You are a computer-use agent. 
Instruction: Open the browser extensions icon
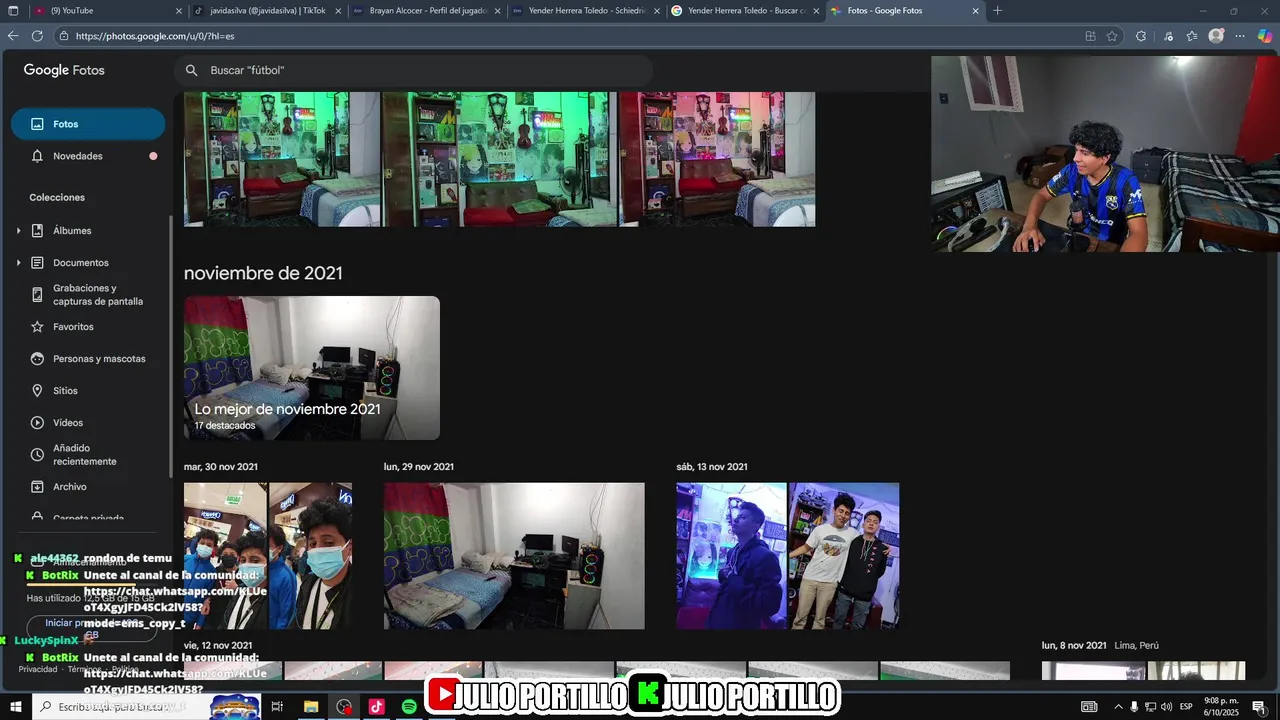[x=1141, y=36]
